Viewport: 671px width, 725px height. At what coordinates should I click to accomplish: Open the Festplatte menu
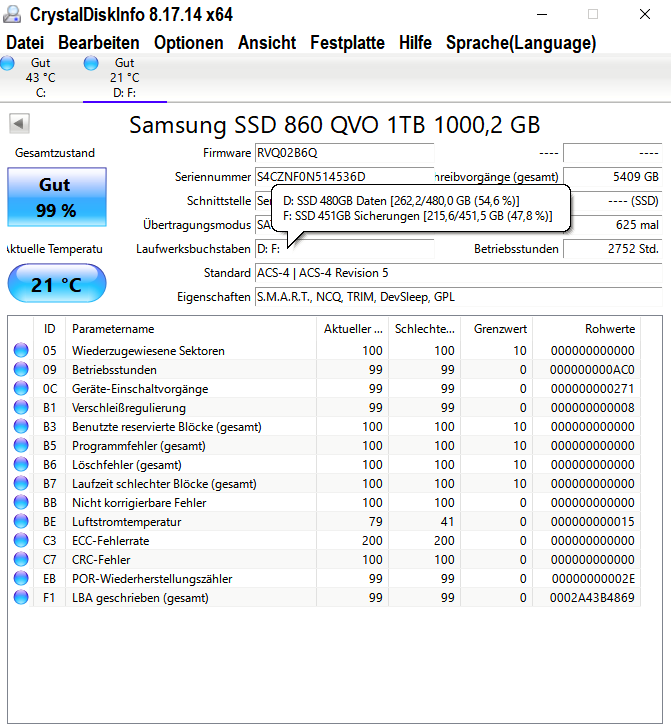coord(347,43)
